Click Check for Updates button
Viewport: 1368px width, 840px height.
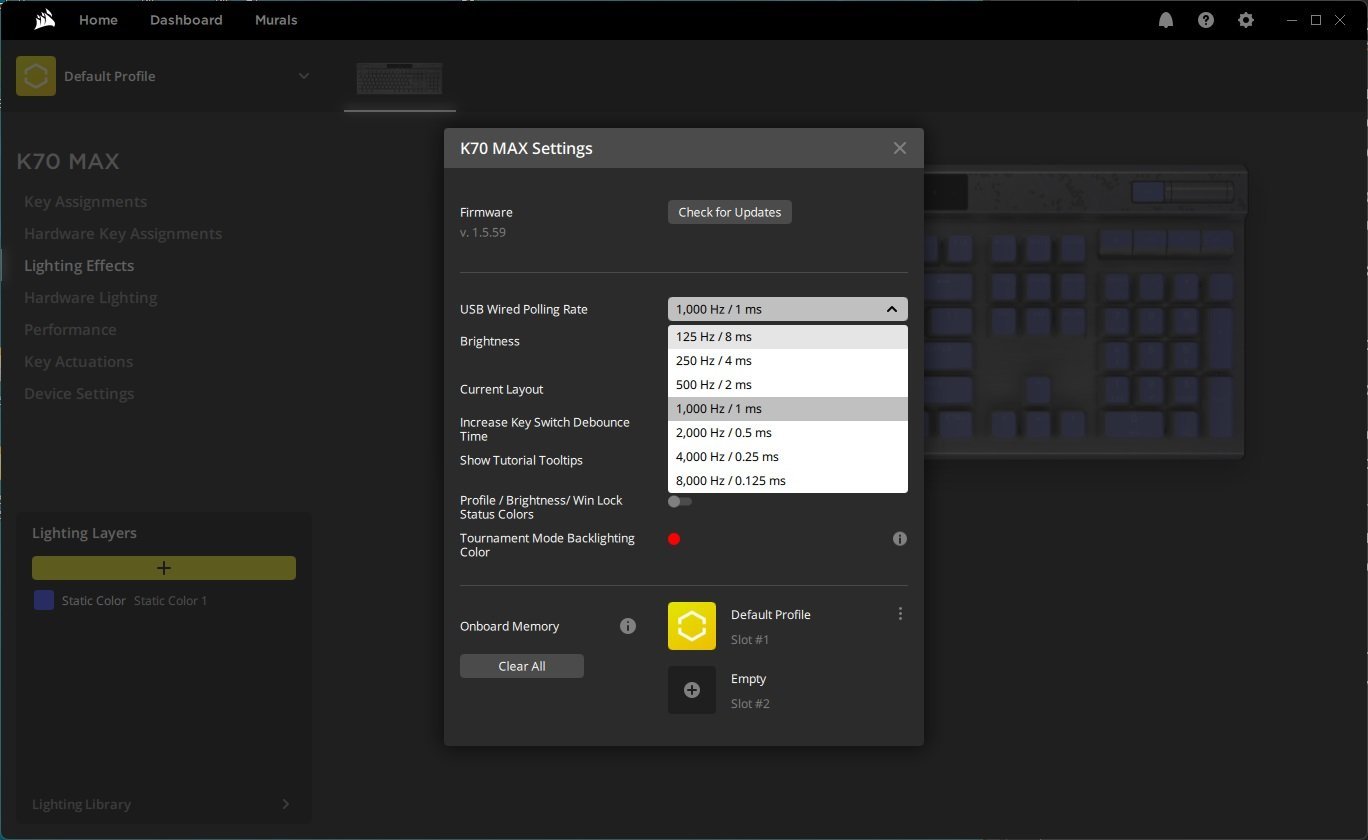730,212
